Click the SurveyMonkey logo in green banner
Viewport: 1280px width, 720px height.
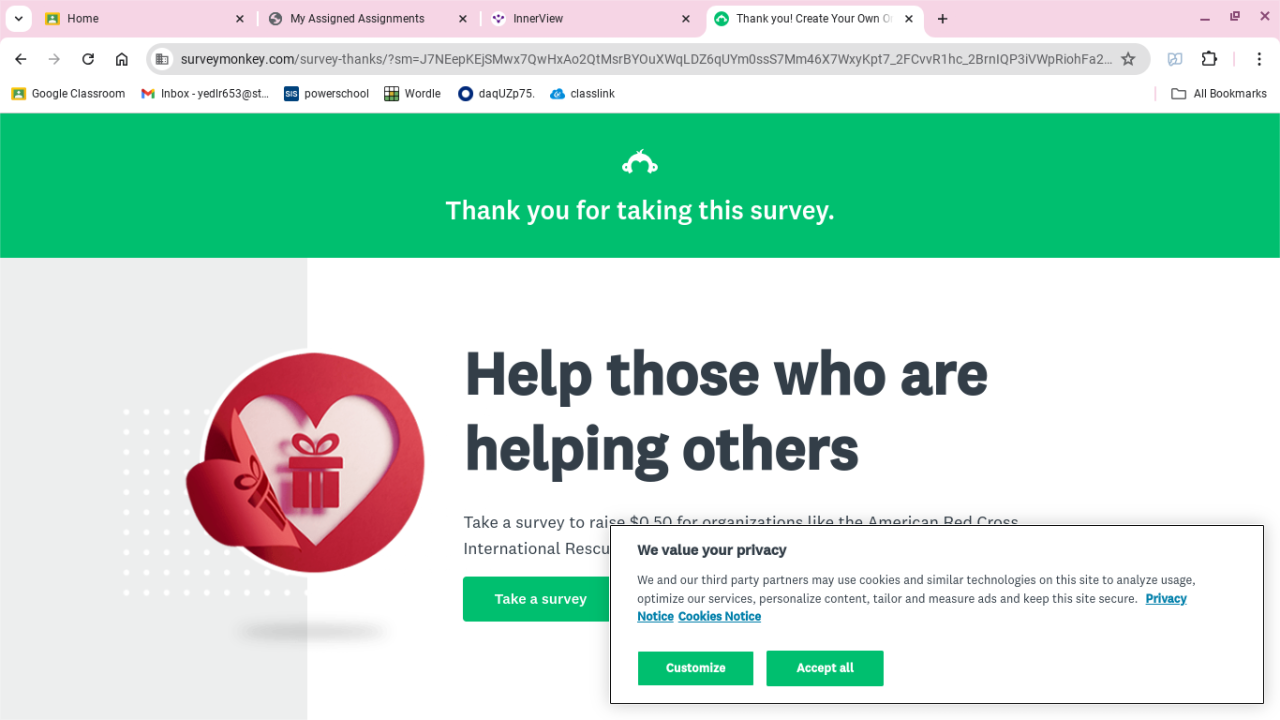640,162
